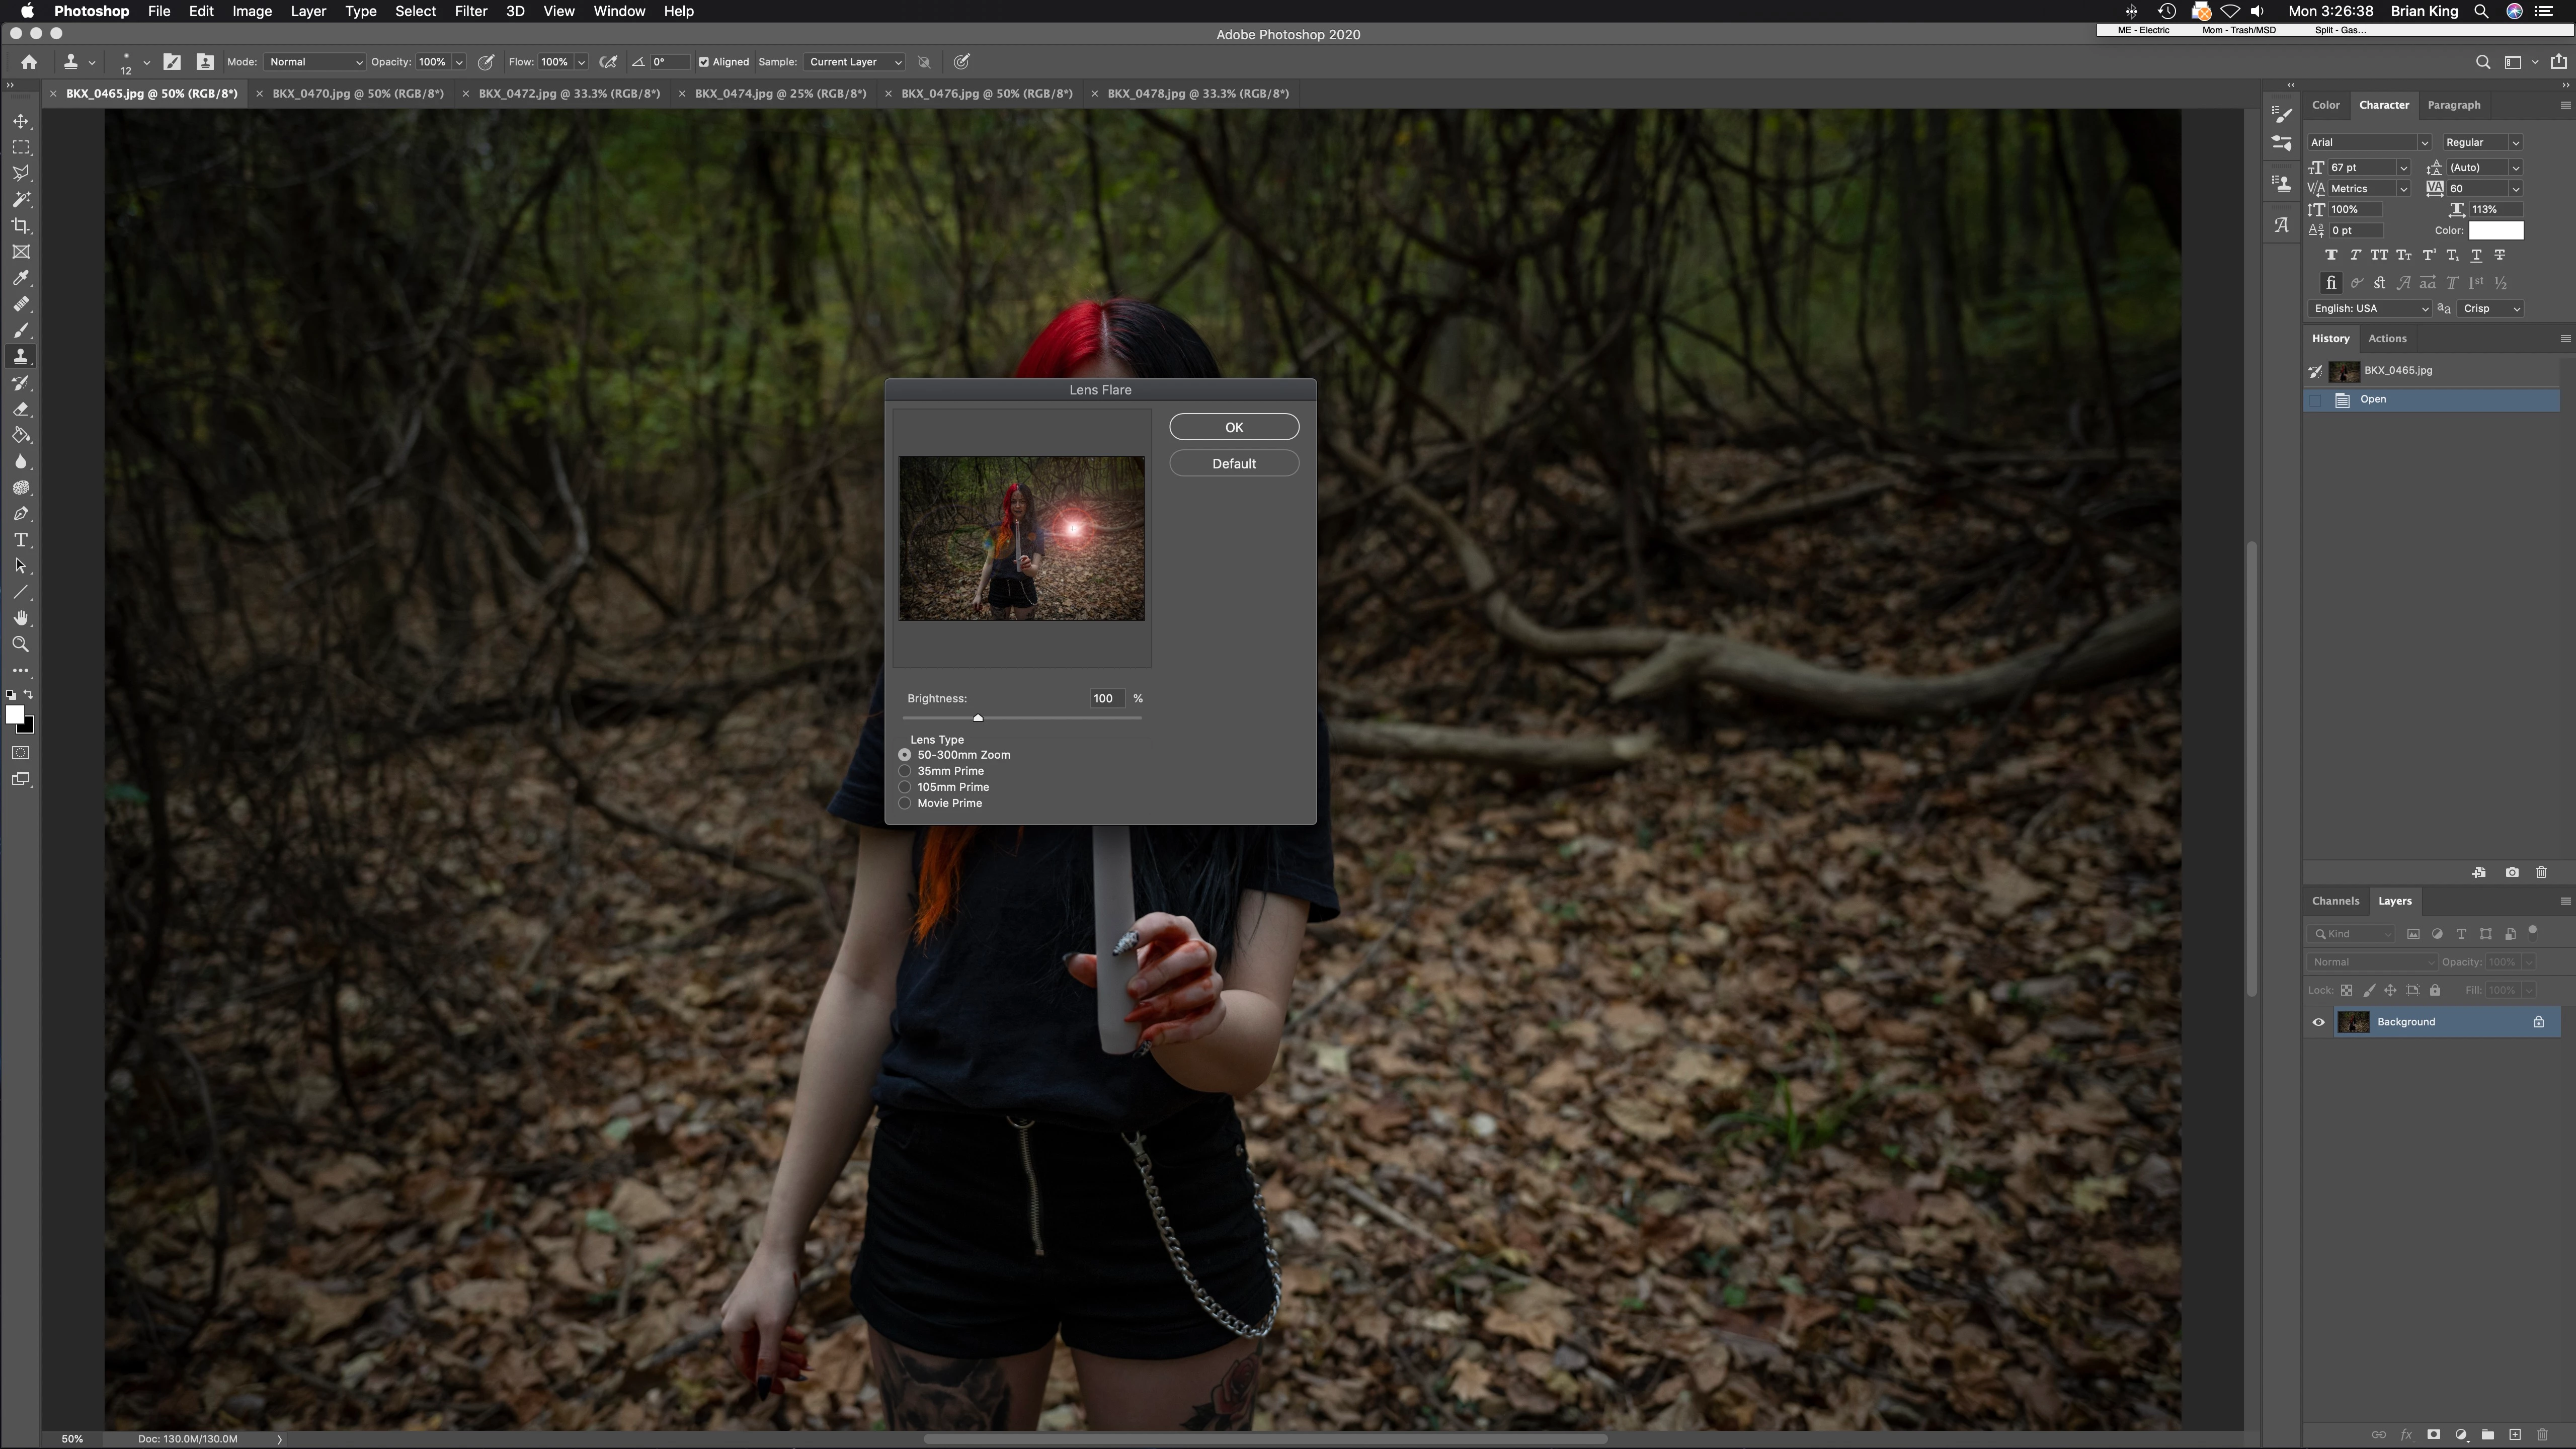
Task: Switch to the BKX_0472.jpg document tab
Action: [569, 93]
